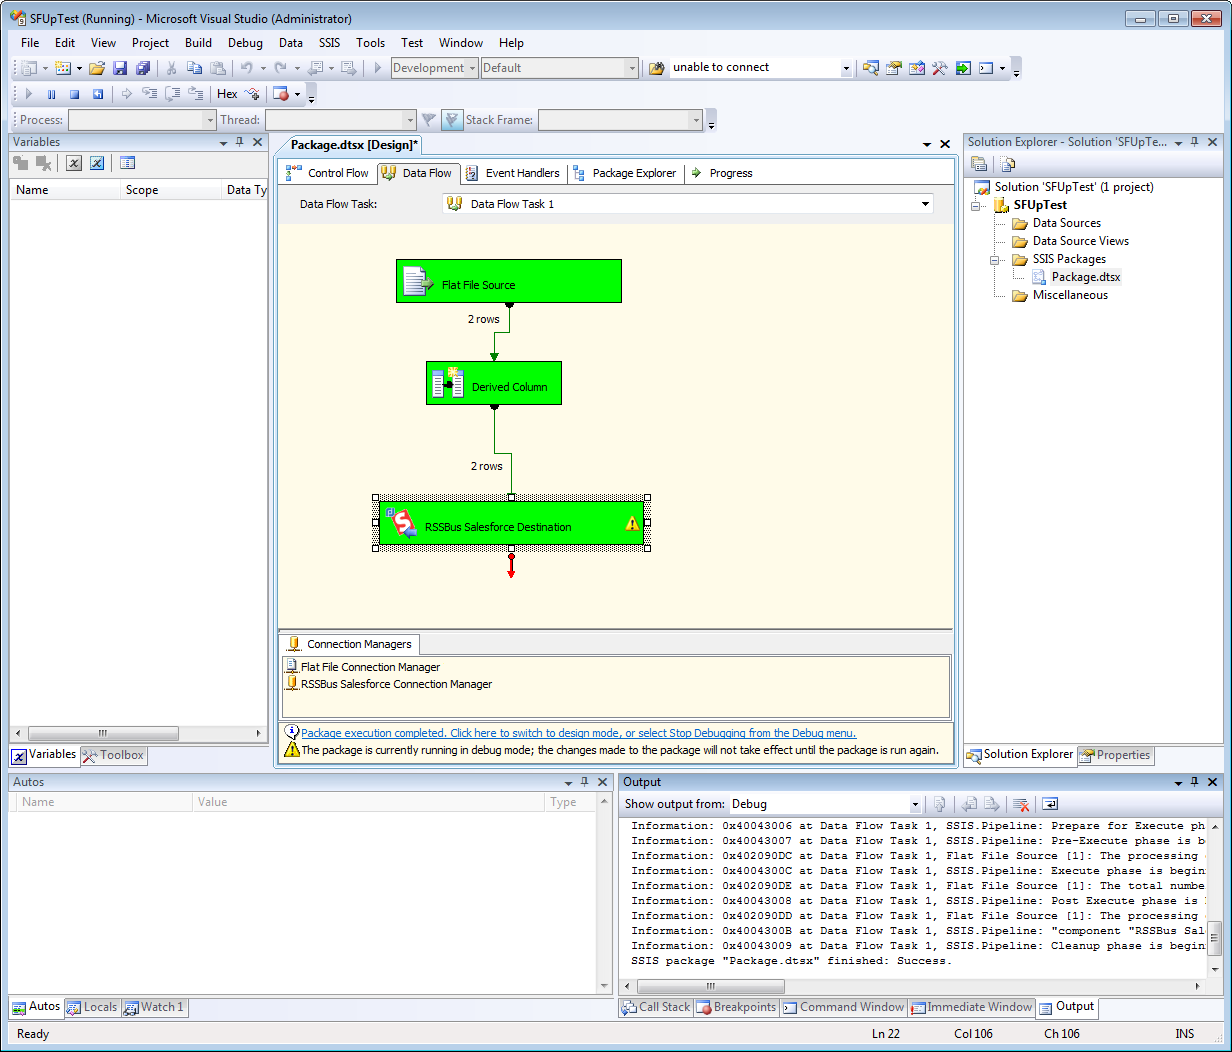Open the Breakpoints tab at the bottom
1232x1052 pixels.
tap(735, 1007)
